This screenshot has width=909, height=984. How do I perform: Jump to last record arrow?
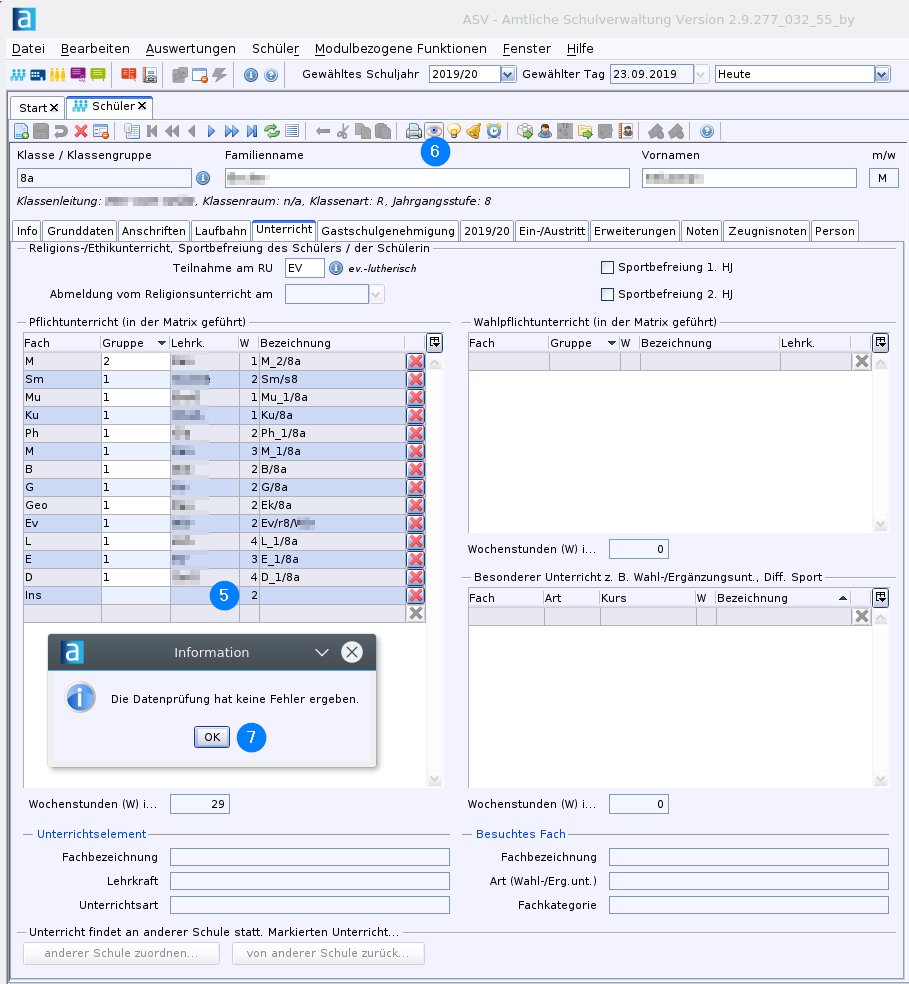(x=252, y=131)
